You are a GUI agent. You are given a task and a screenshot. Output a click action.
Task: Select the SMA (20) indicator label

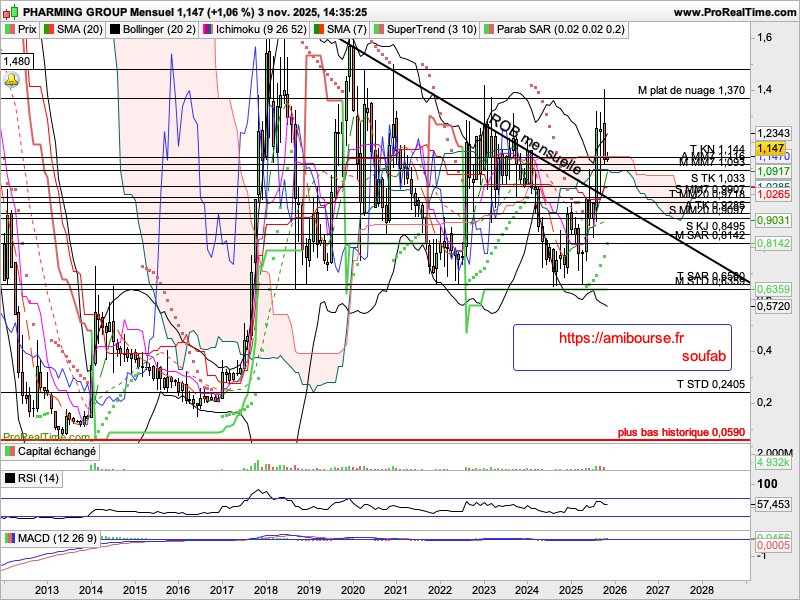[78, 30]
